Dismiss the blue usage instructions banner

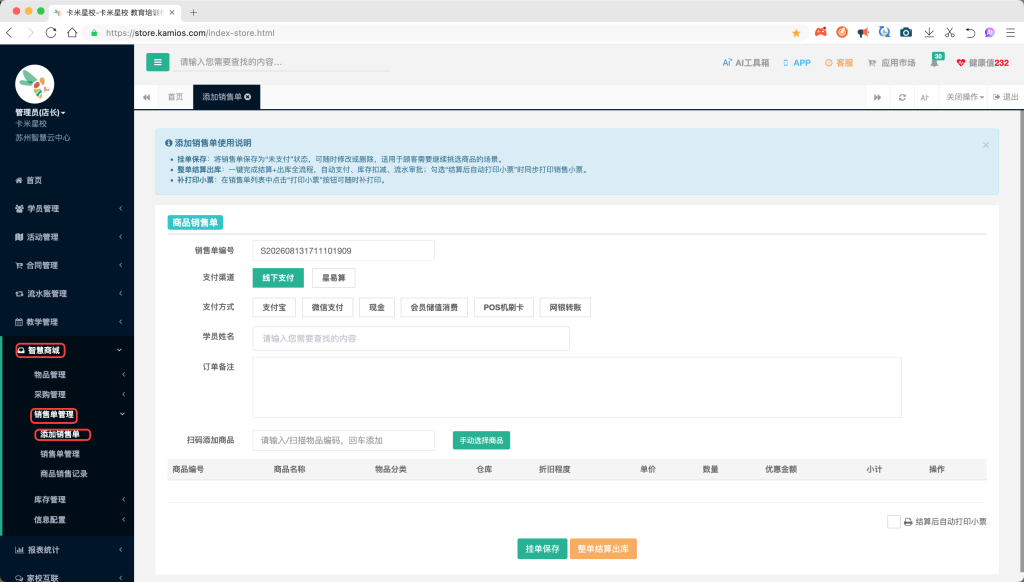985,145
